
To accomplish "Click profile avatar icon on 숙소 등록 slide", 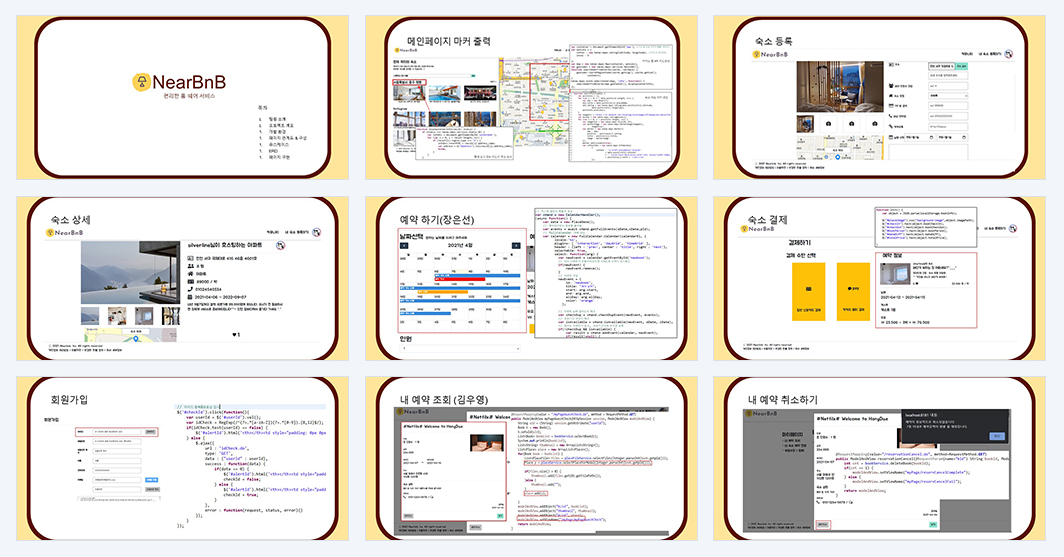I will (x=1009, y=54).
